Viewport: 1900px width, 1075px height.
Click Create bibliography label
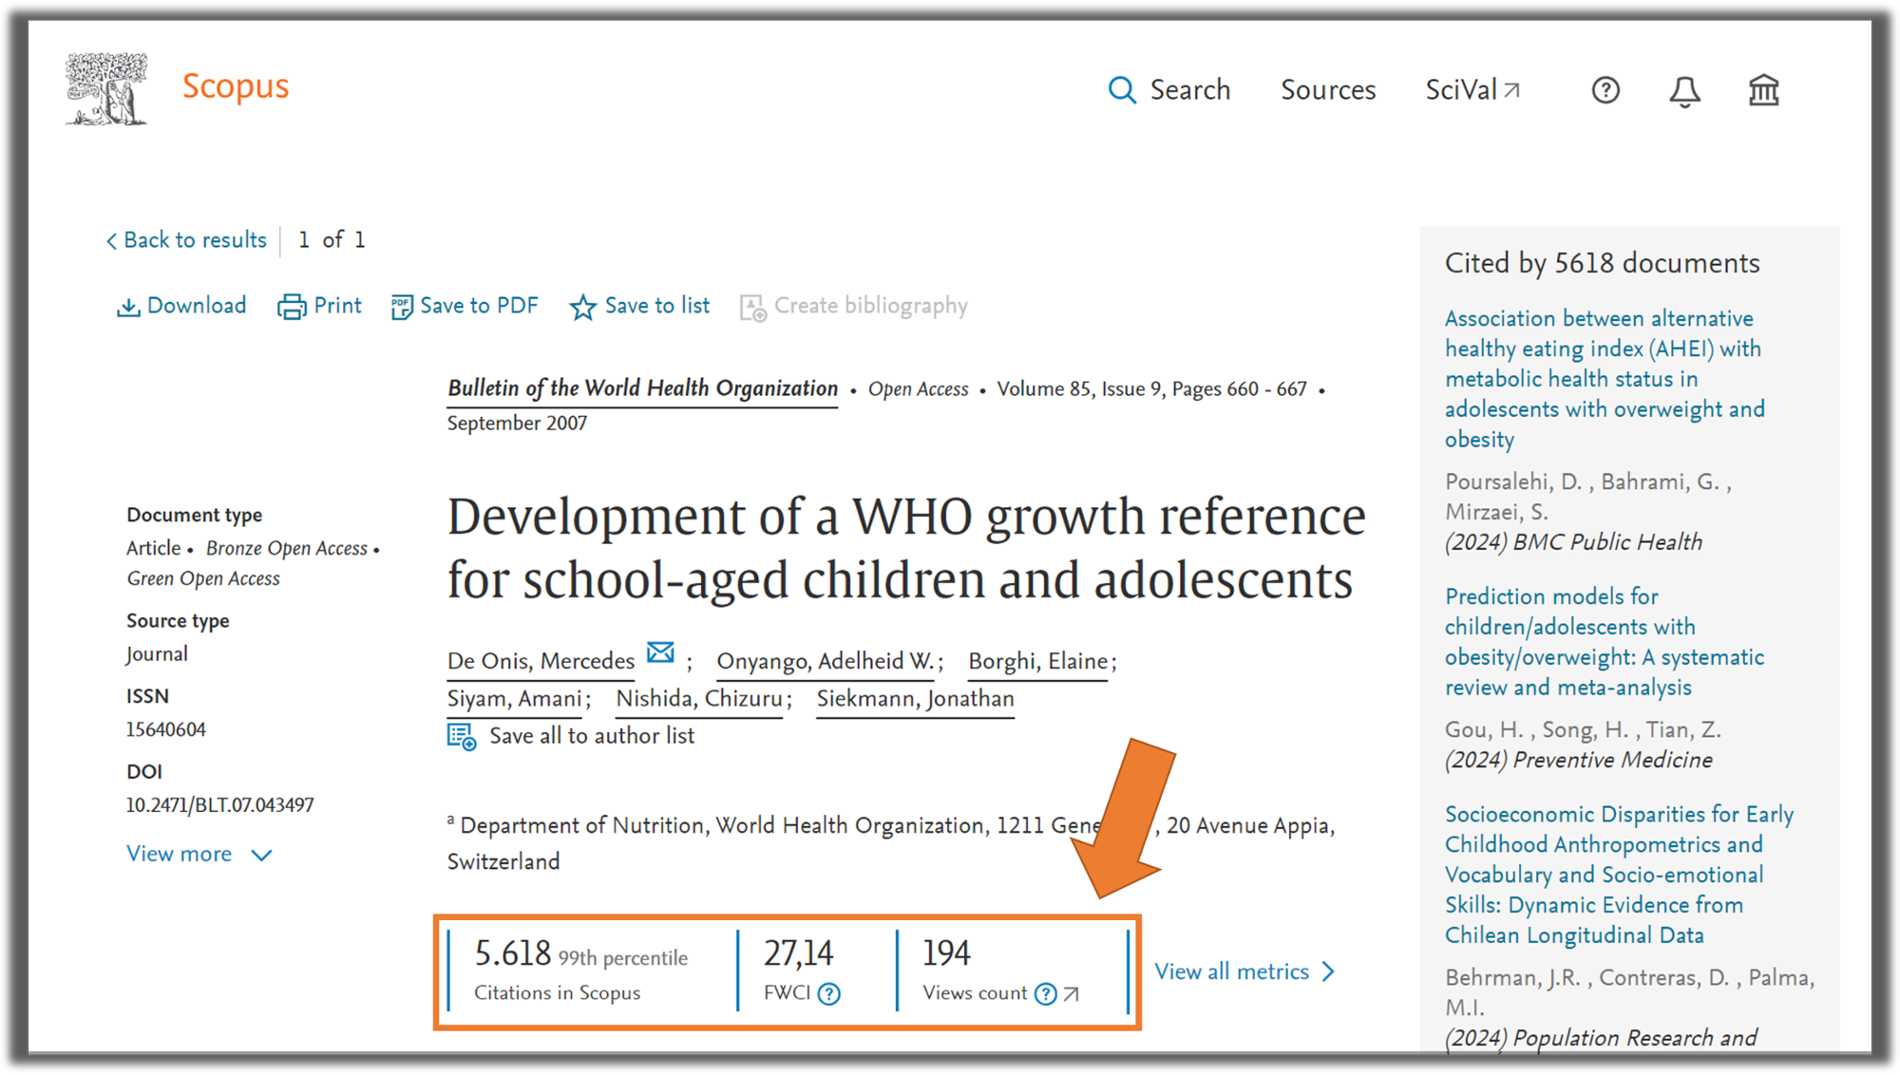(x=871, y=306)
